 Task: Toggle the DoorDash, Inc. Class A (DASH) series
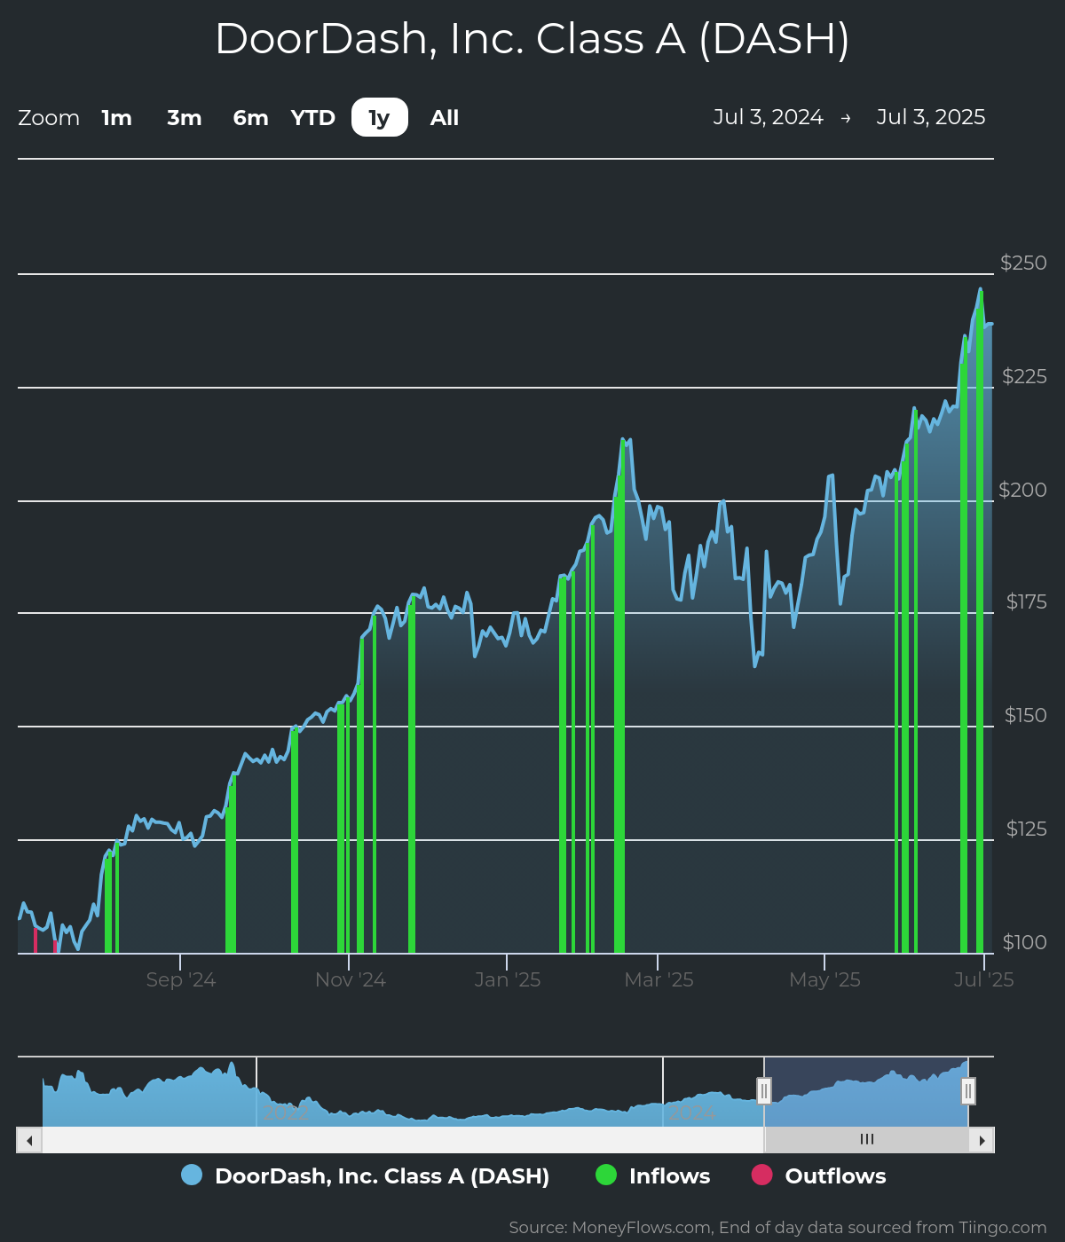(365, 1176)
